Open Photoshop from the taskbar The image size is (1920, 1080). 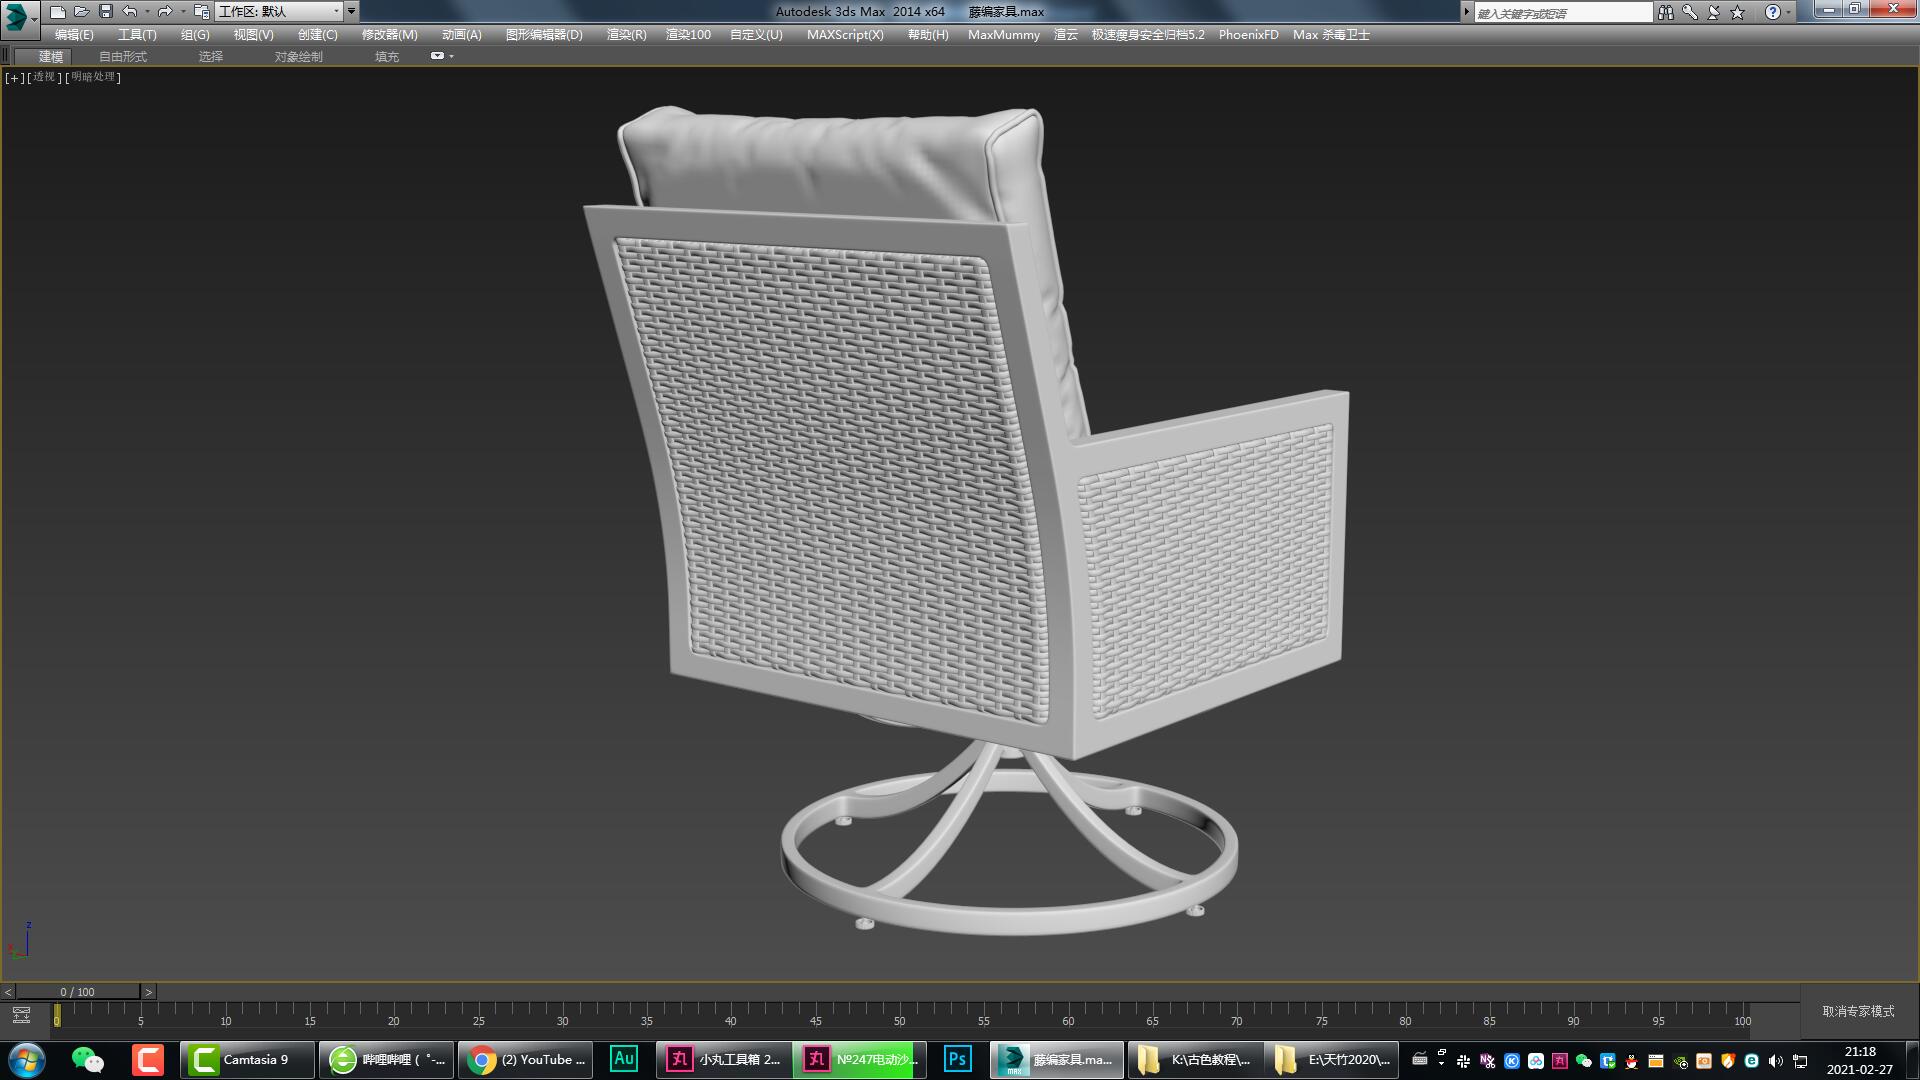957,1059
